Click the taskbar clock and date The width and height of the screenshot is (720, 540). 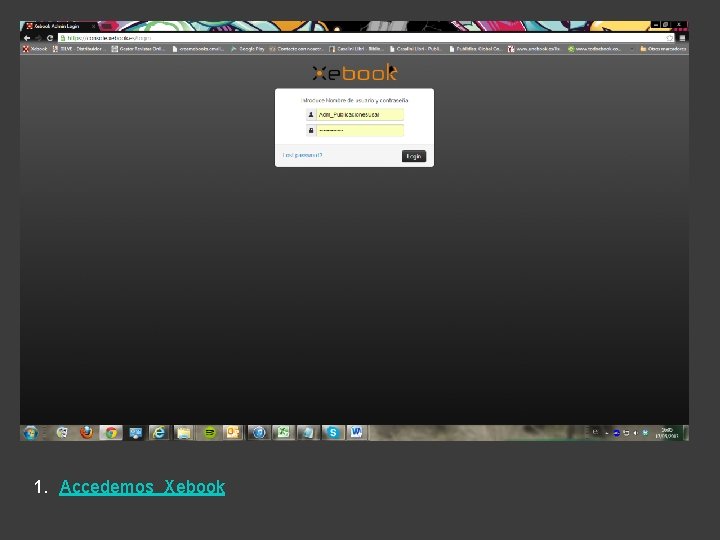pos(667,433)
